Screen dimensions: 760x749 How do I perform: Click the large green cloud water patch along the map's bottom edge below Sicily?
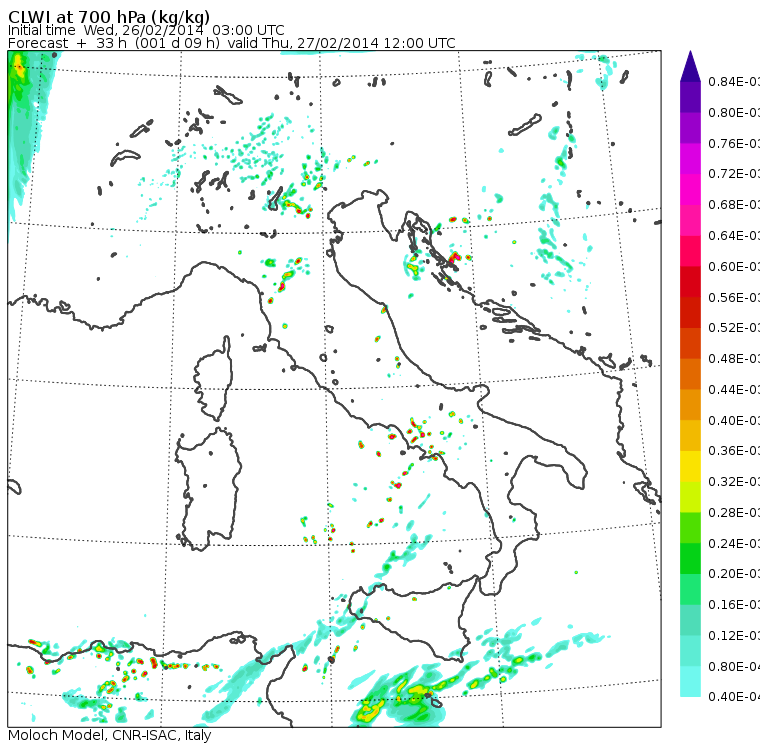pyautogui.click(x=402, y=698)
